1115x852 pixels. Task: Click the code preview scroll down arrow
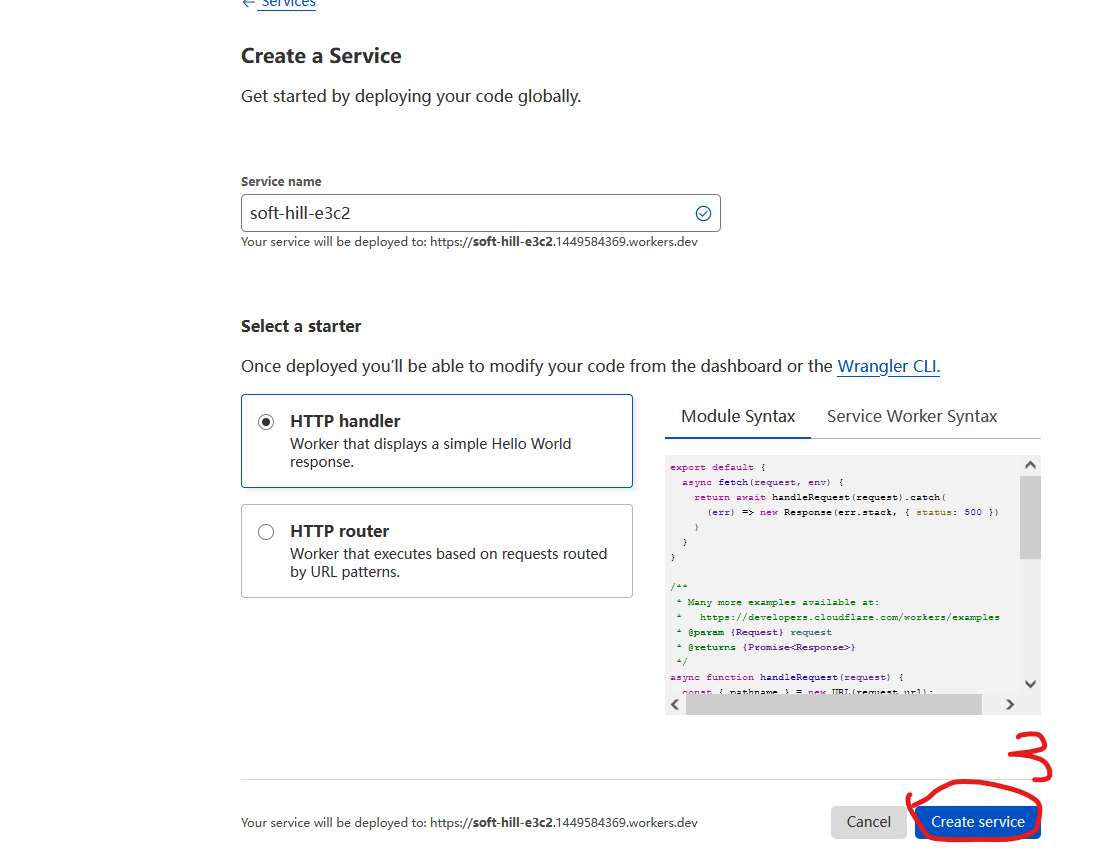(1030, 684)
